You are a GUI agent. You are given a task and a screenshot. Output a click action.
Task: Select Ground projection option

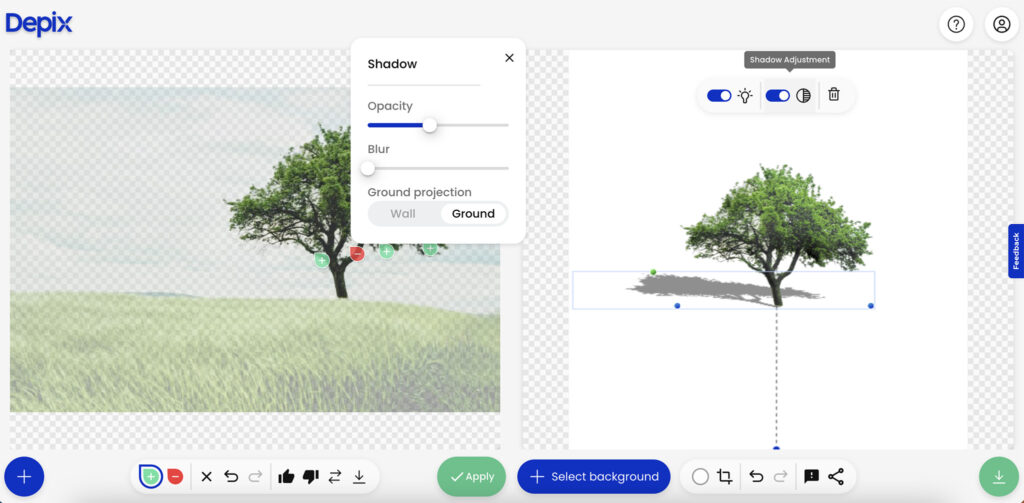473,214
